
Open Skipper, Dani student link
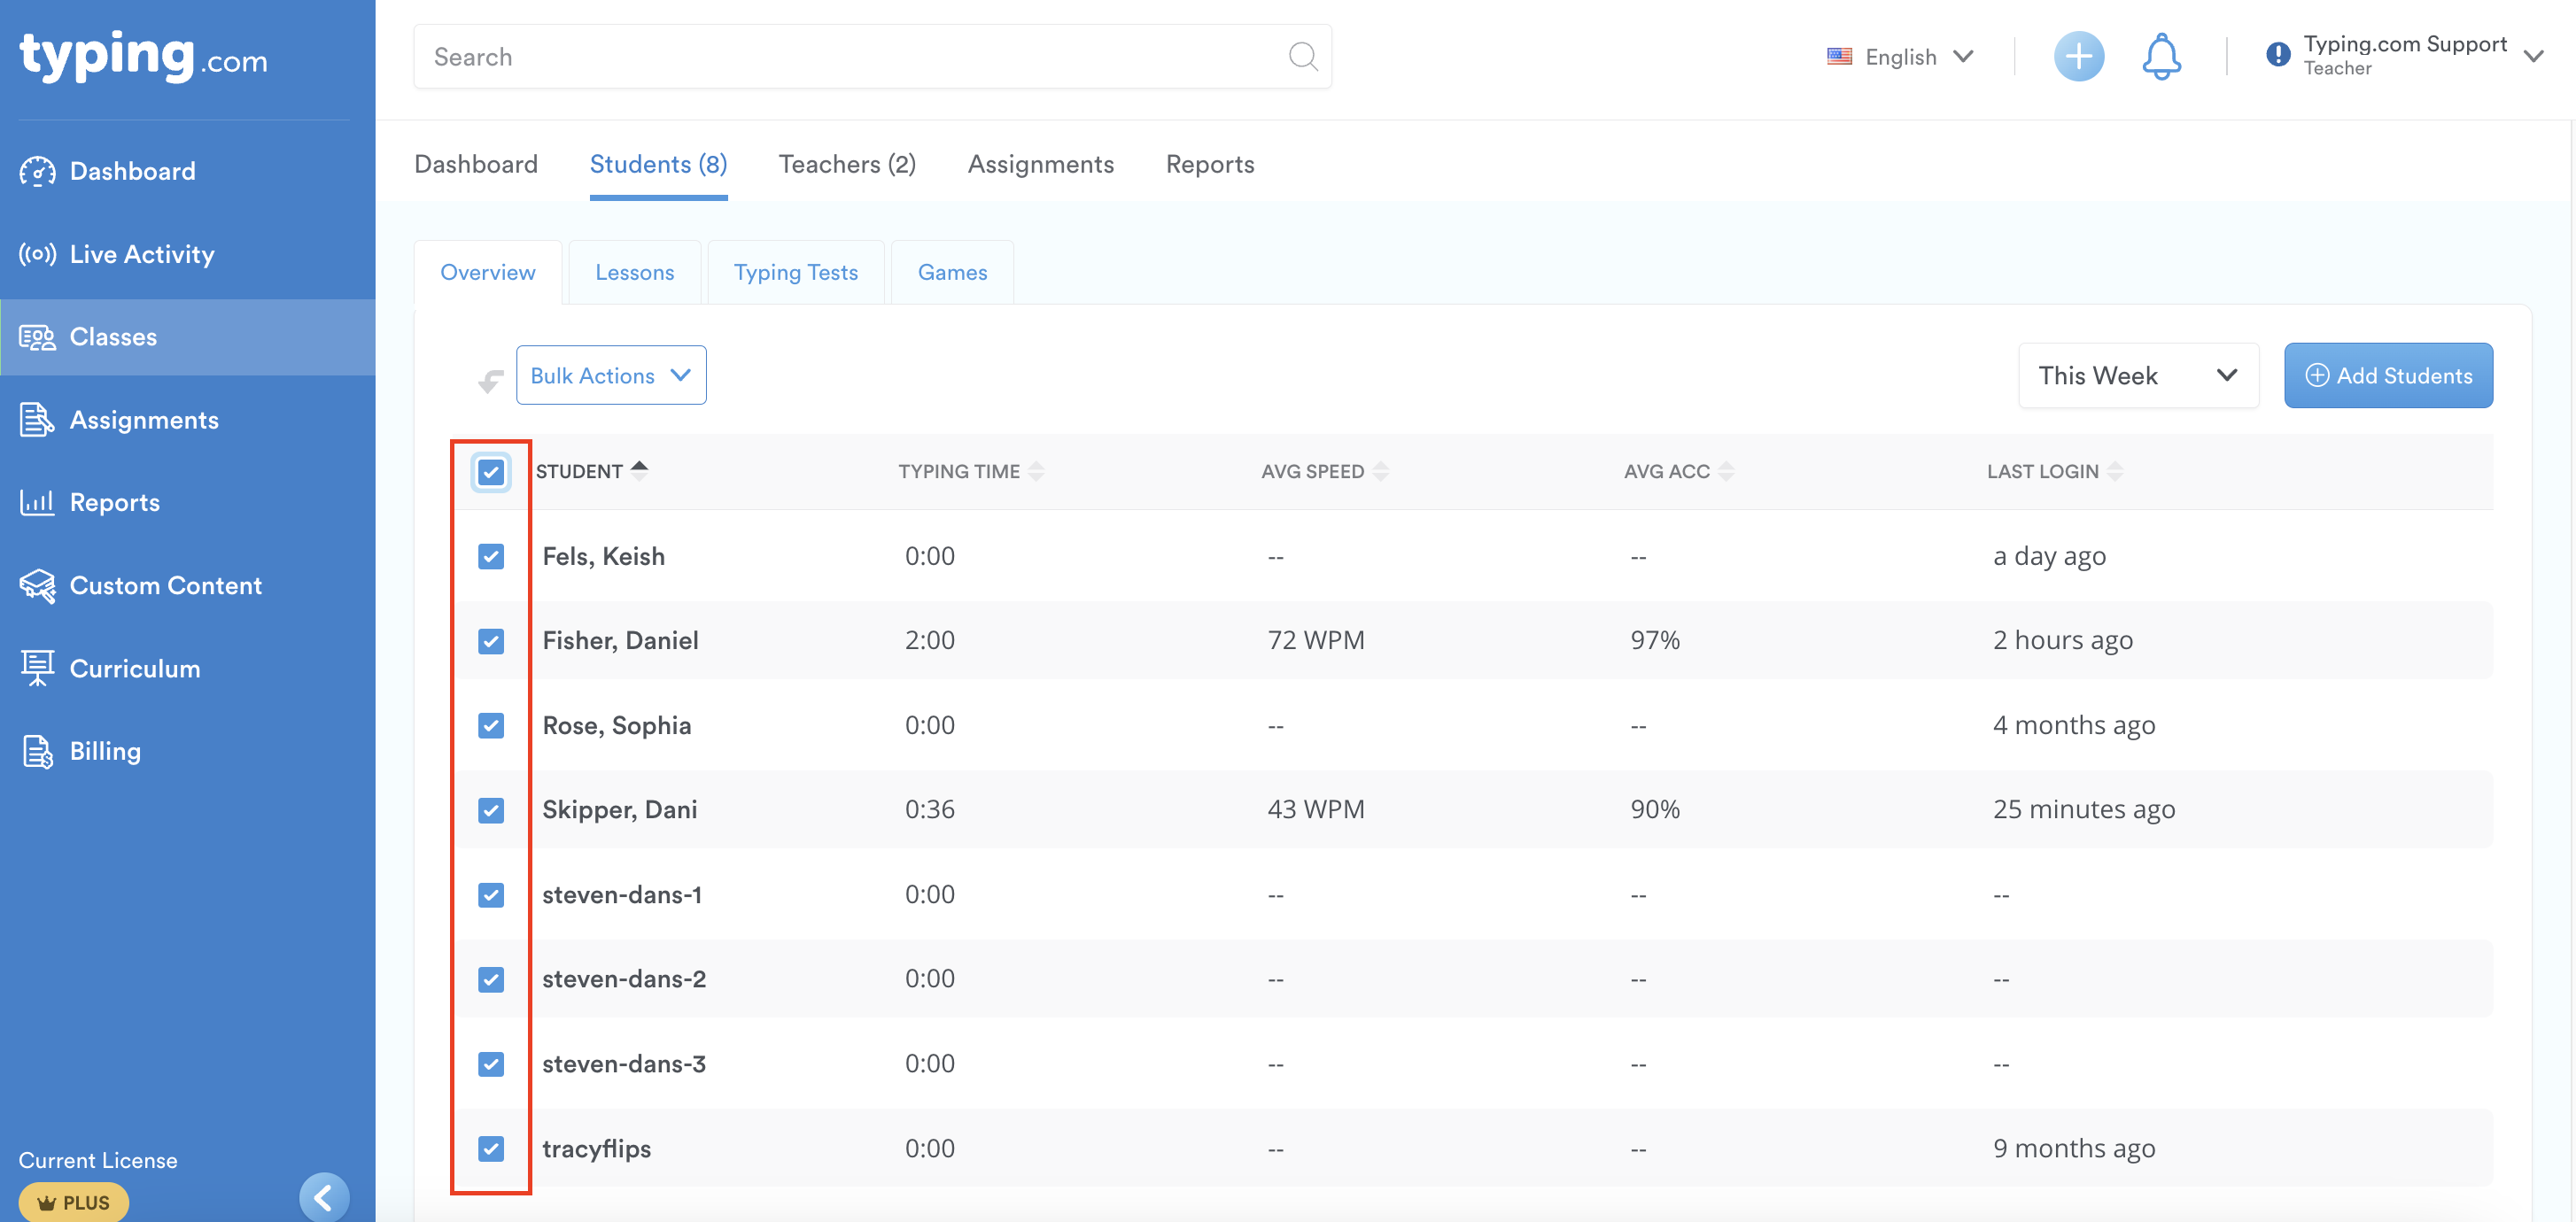point(619,809)
